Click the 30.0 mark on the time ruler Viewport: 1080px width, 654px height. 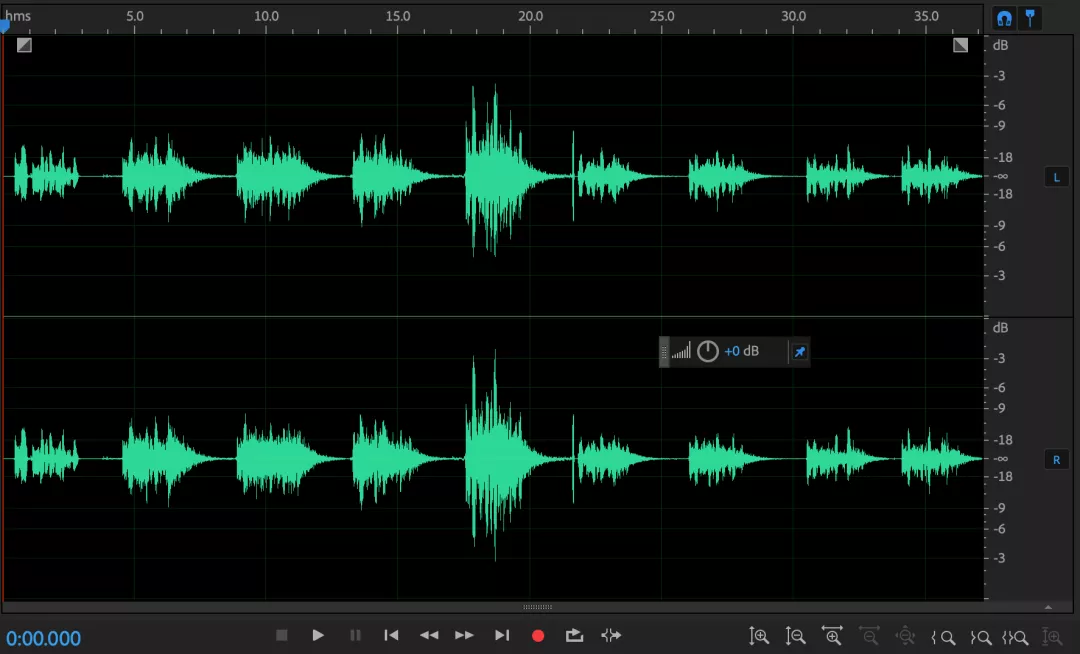[x=793, y=16]
